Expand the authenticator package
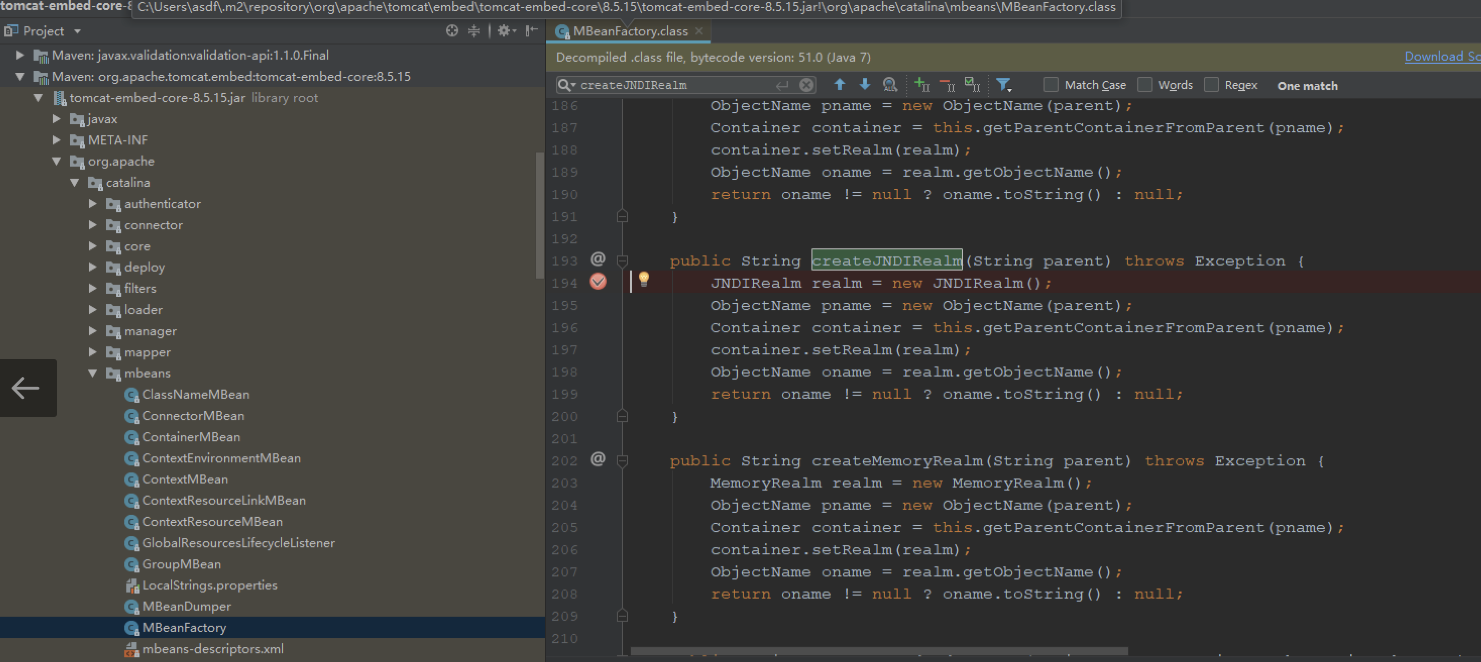Viewport: 1481px width, 662px height. (x=93, y=204)
